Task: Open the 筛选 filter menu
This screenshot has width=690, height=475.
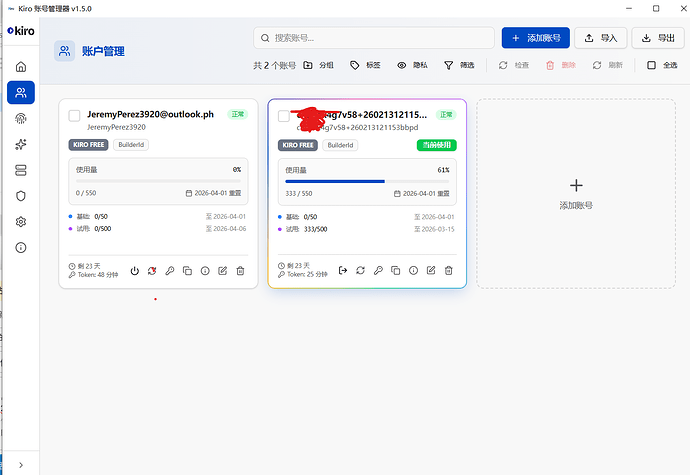Action: pos(459,65)
